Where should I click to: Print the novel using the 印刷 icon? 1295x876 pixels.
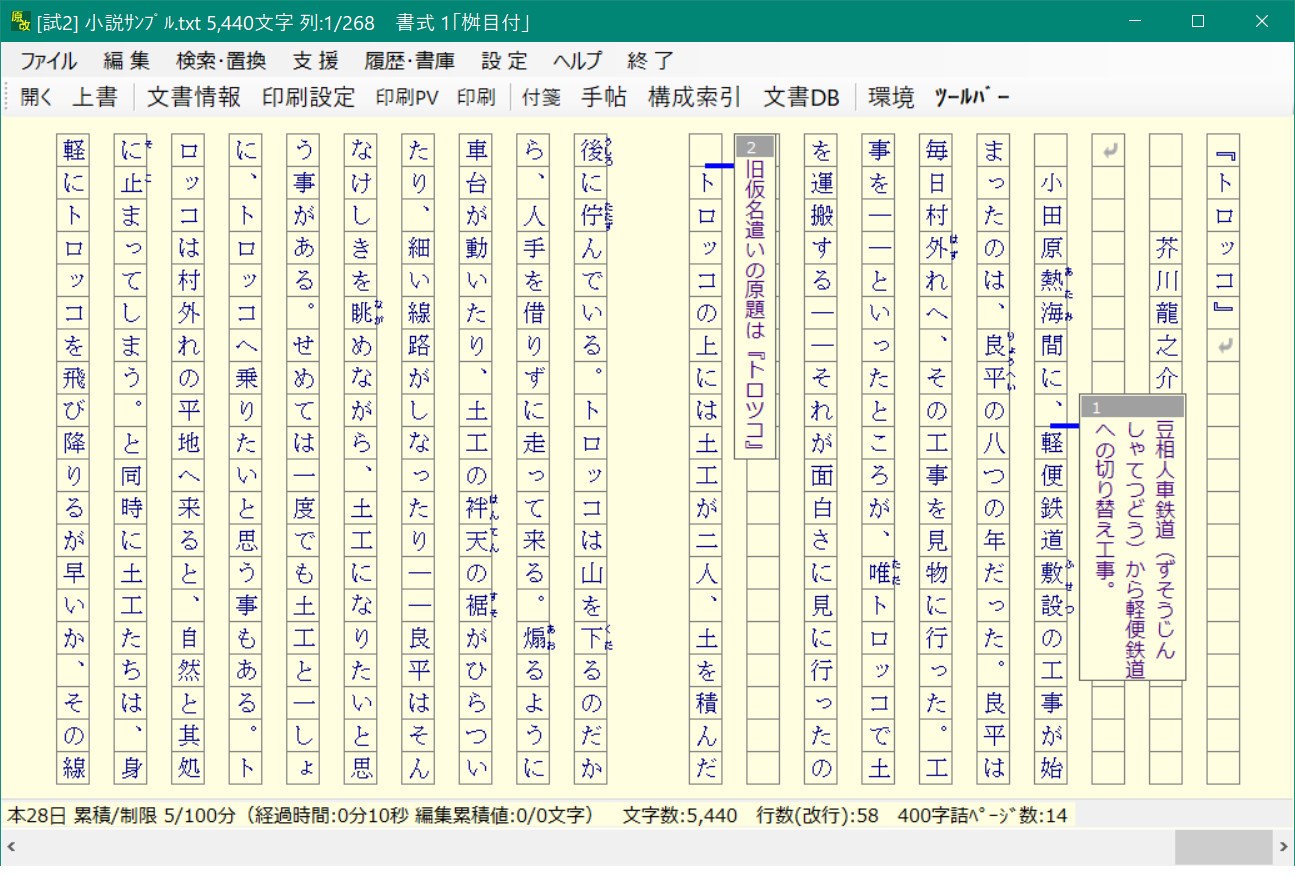(x=476, y=97)
